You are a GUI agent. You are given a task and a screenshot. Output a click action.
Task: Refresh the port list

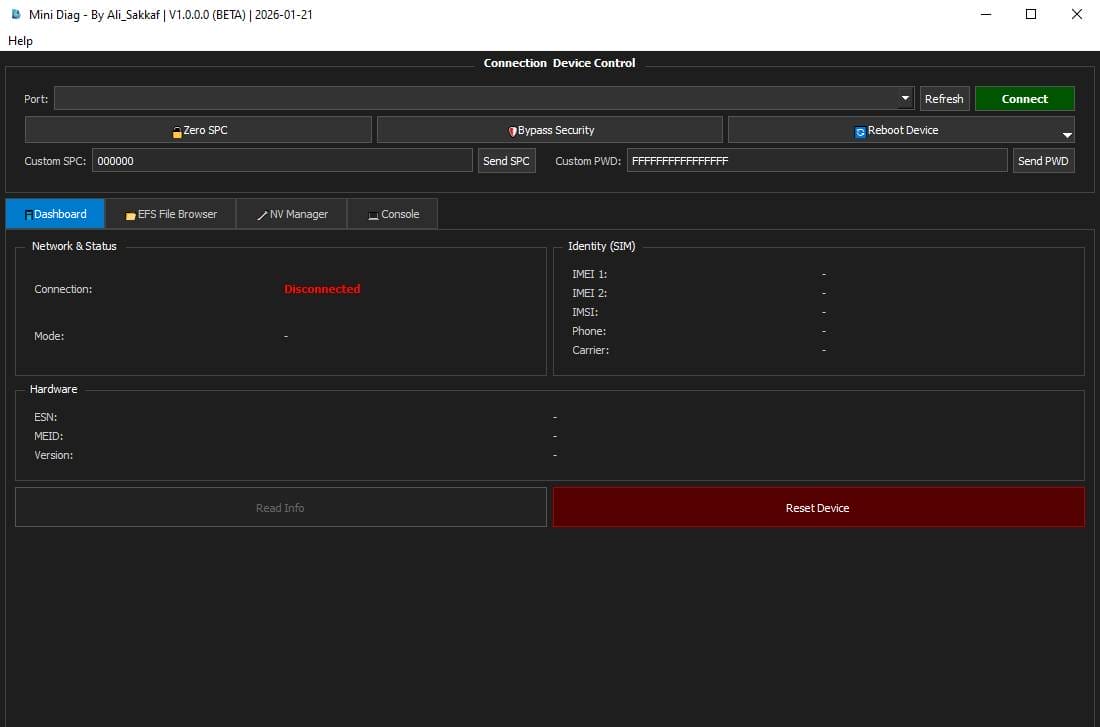point(944,98)
